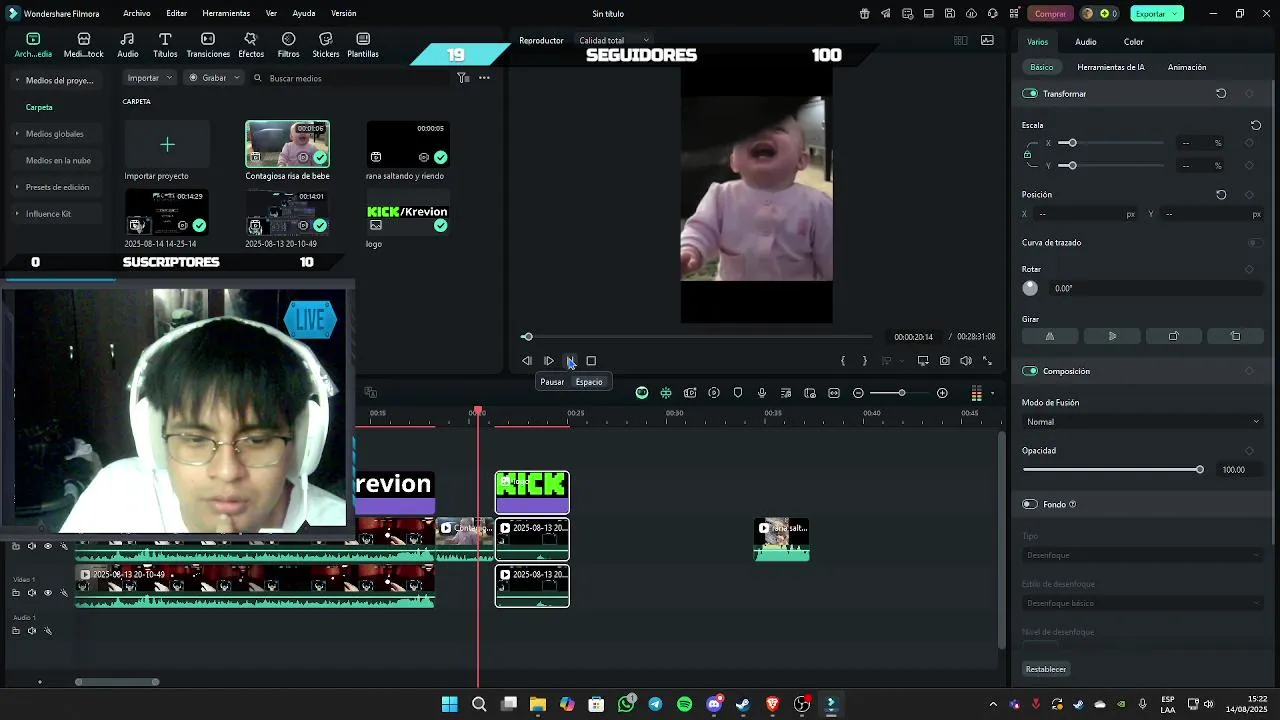Open the Archivo menu
The height and width of the screenshot is (720, 1280).
pos(137,14)
